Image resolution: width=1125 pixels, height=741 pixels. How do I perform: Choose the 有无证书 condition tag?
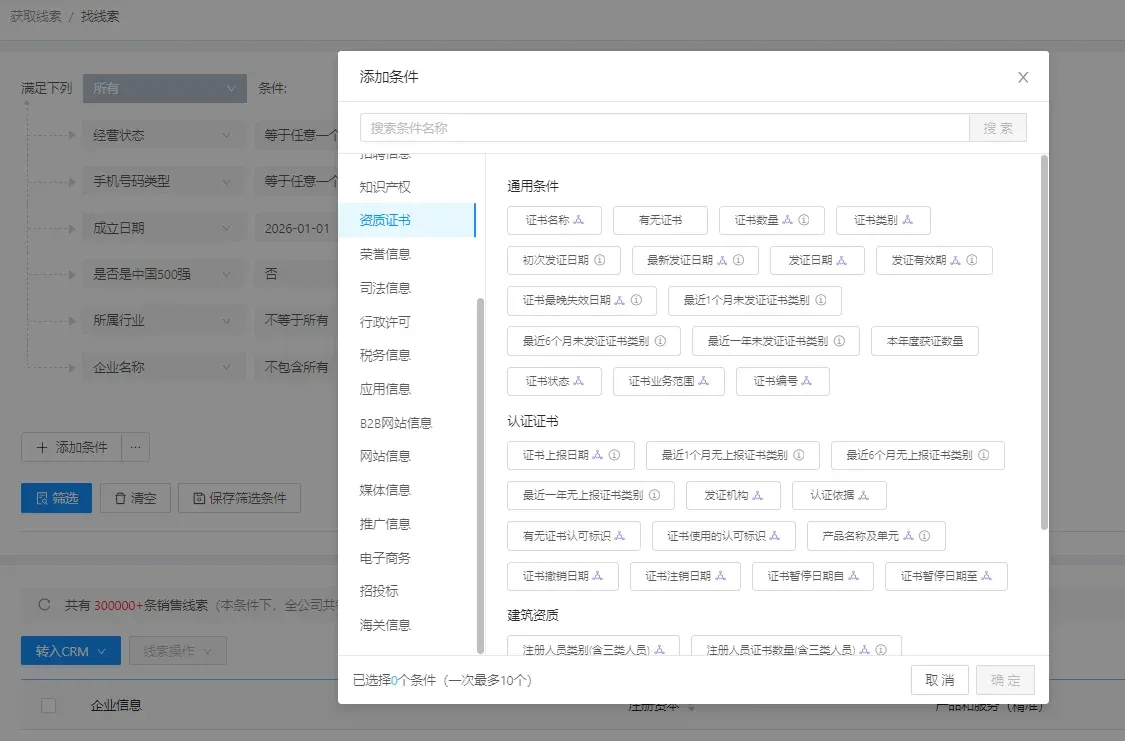[660, 220]
